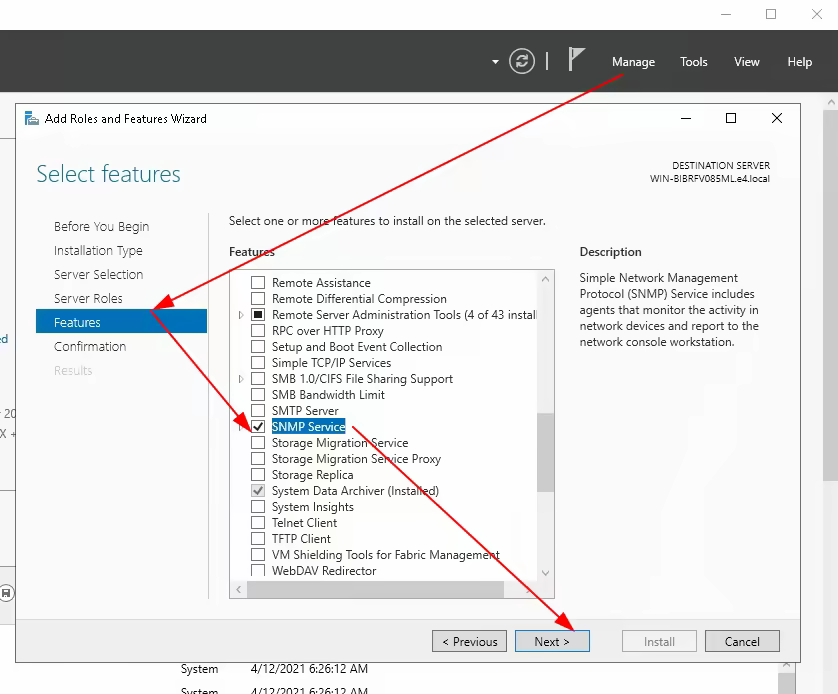
Task: Click the DESTINATION SERVER name text
Action: (x=710, y=179)
